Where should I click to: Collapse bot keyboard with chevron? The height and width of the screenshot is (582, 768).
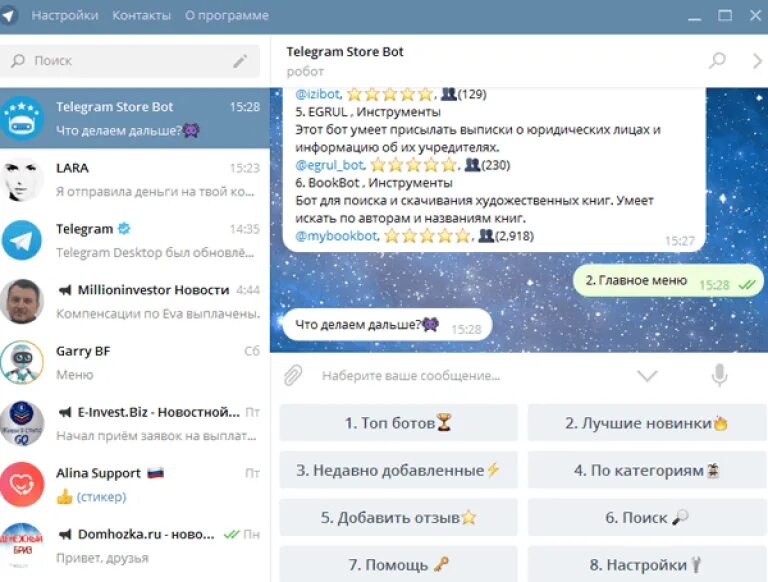pyautogui.click(x=647, y=376)
